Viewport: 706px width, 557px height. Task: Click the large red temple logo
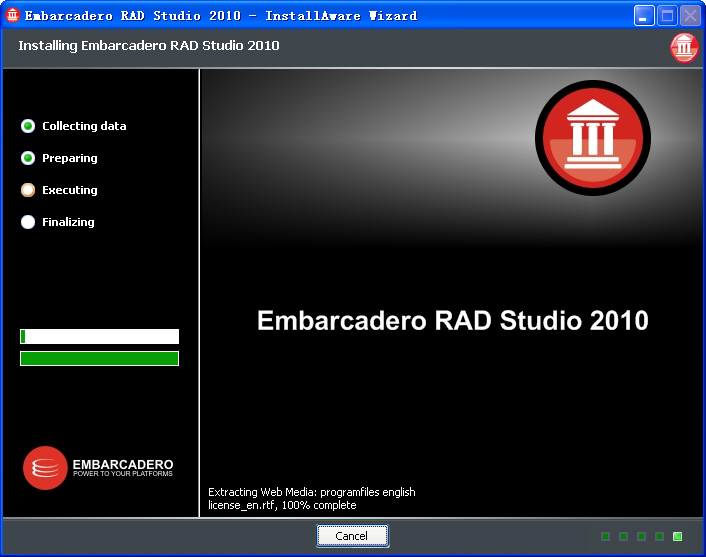click(593, 138)
